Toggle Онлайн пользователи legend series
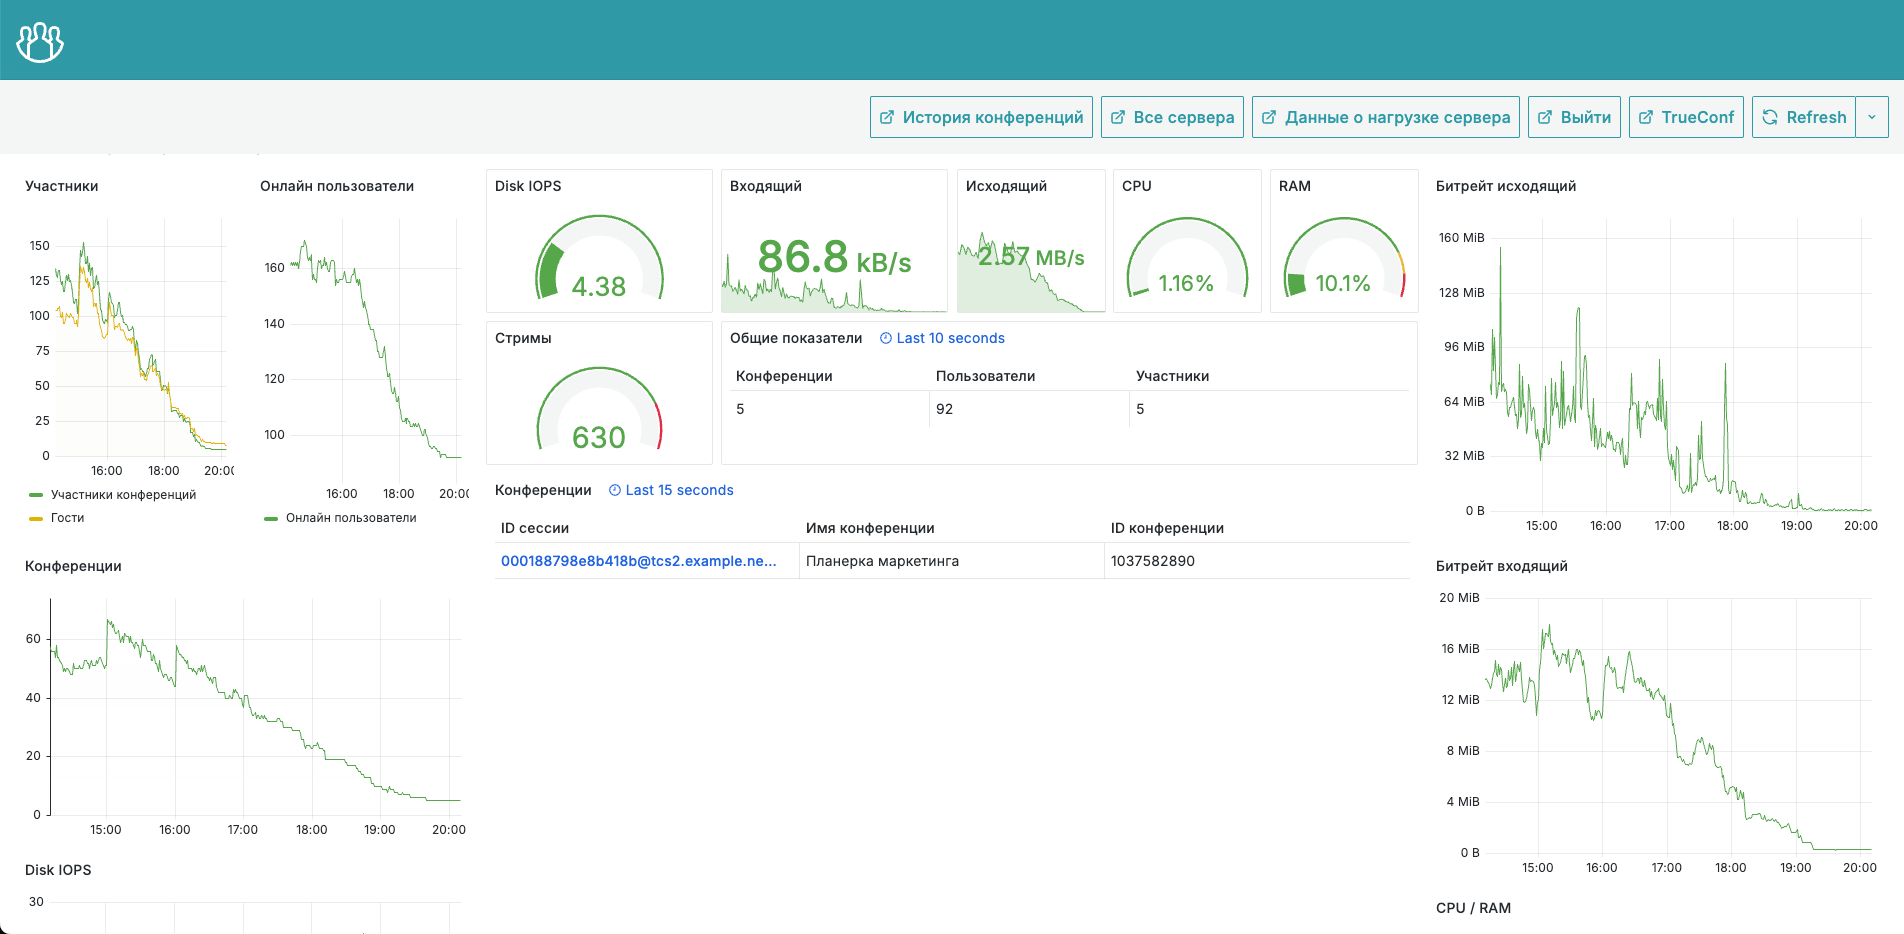The height and width of the screenshot is (934, 1904). (351, 518)
